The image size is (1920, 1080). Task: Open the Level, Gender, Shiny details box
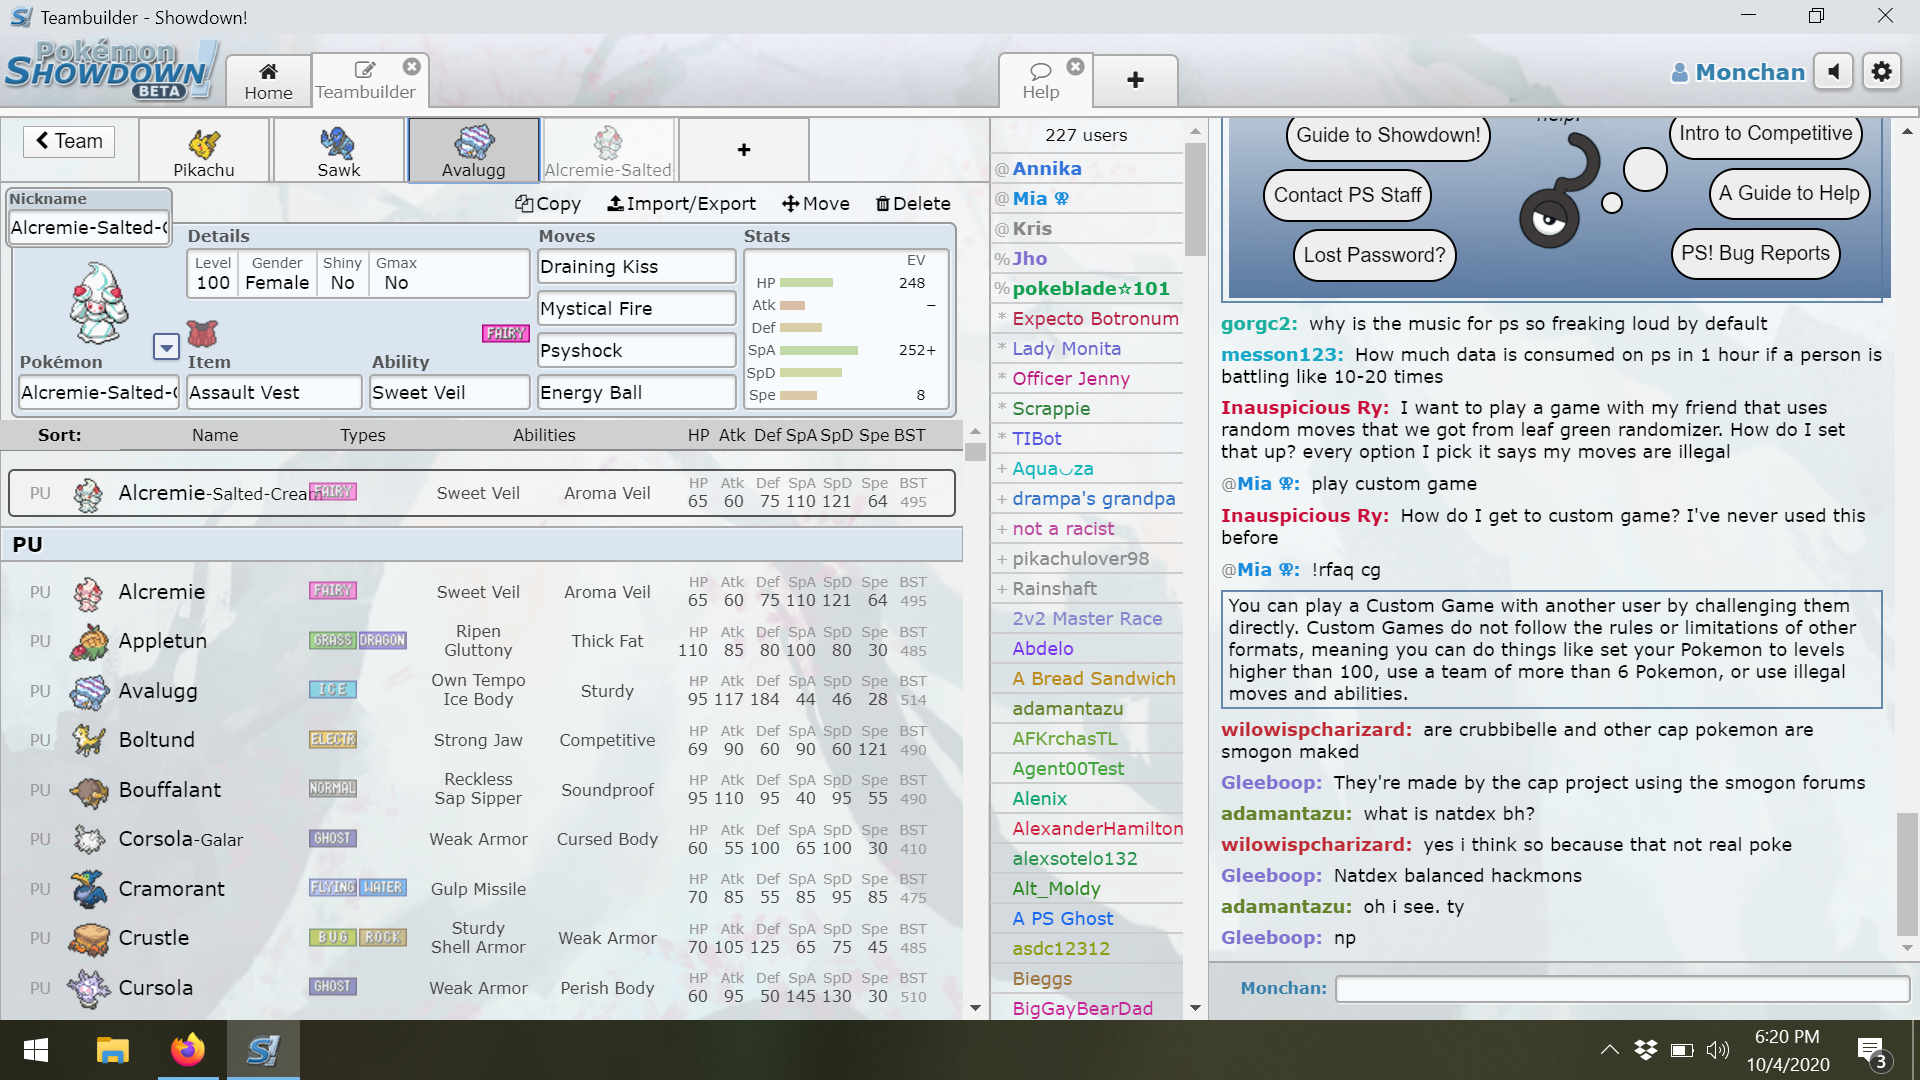tap(358, 273)
